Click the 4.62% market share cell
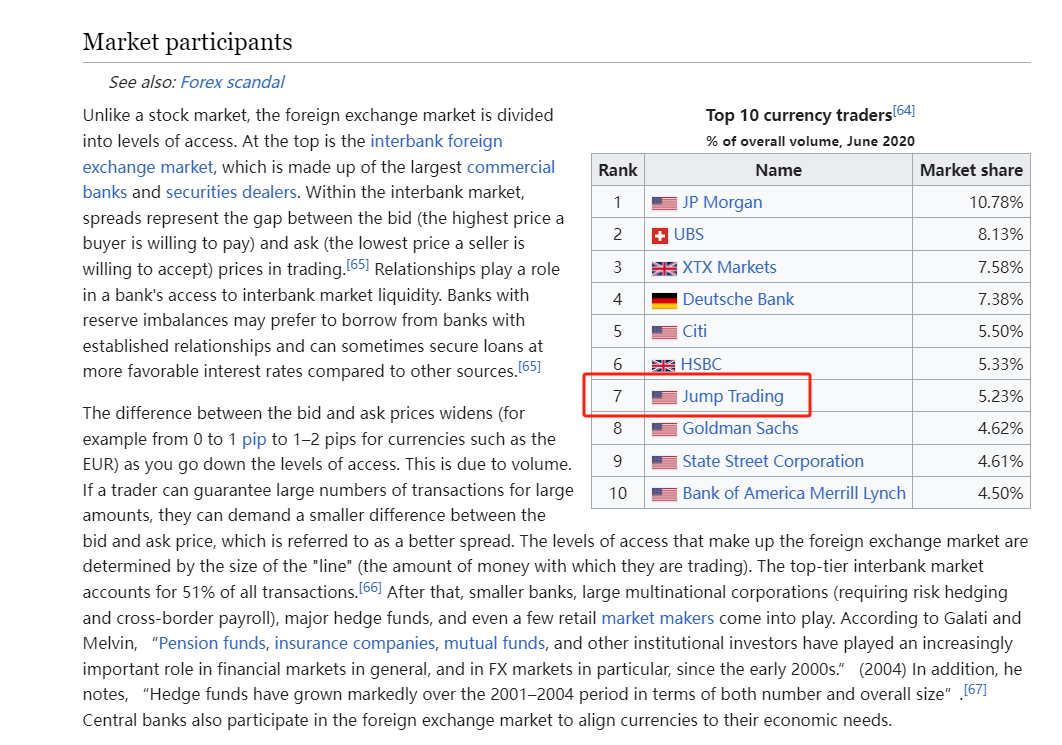The height and width of the screenshot is (745, 1062). [x=971, y=429]
